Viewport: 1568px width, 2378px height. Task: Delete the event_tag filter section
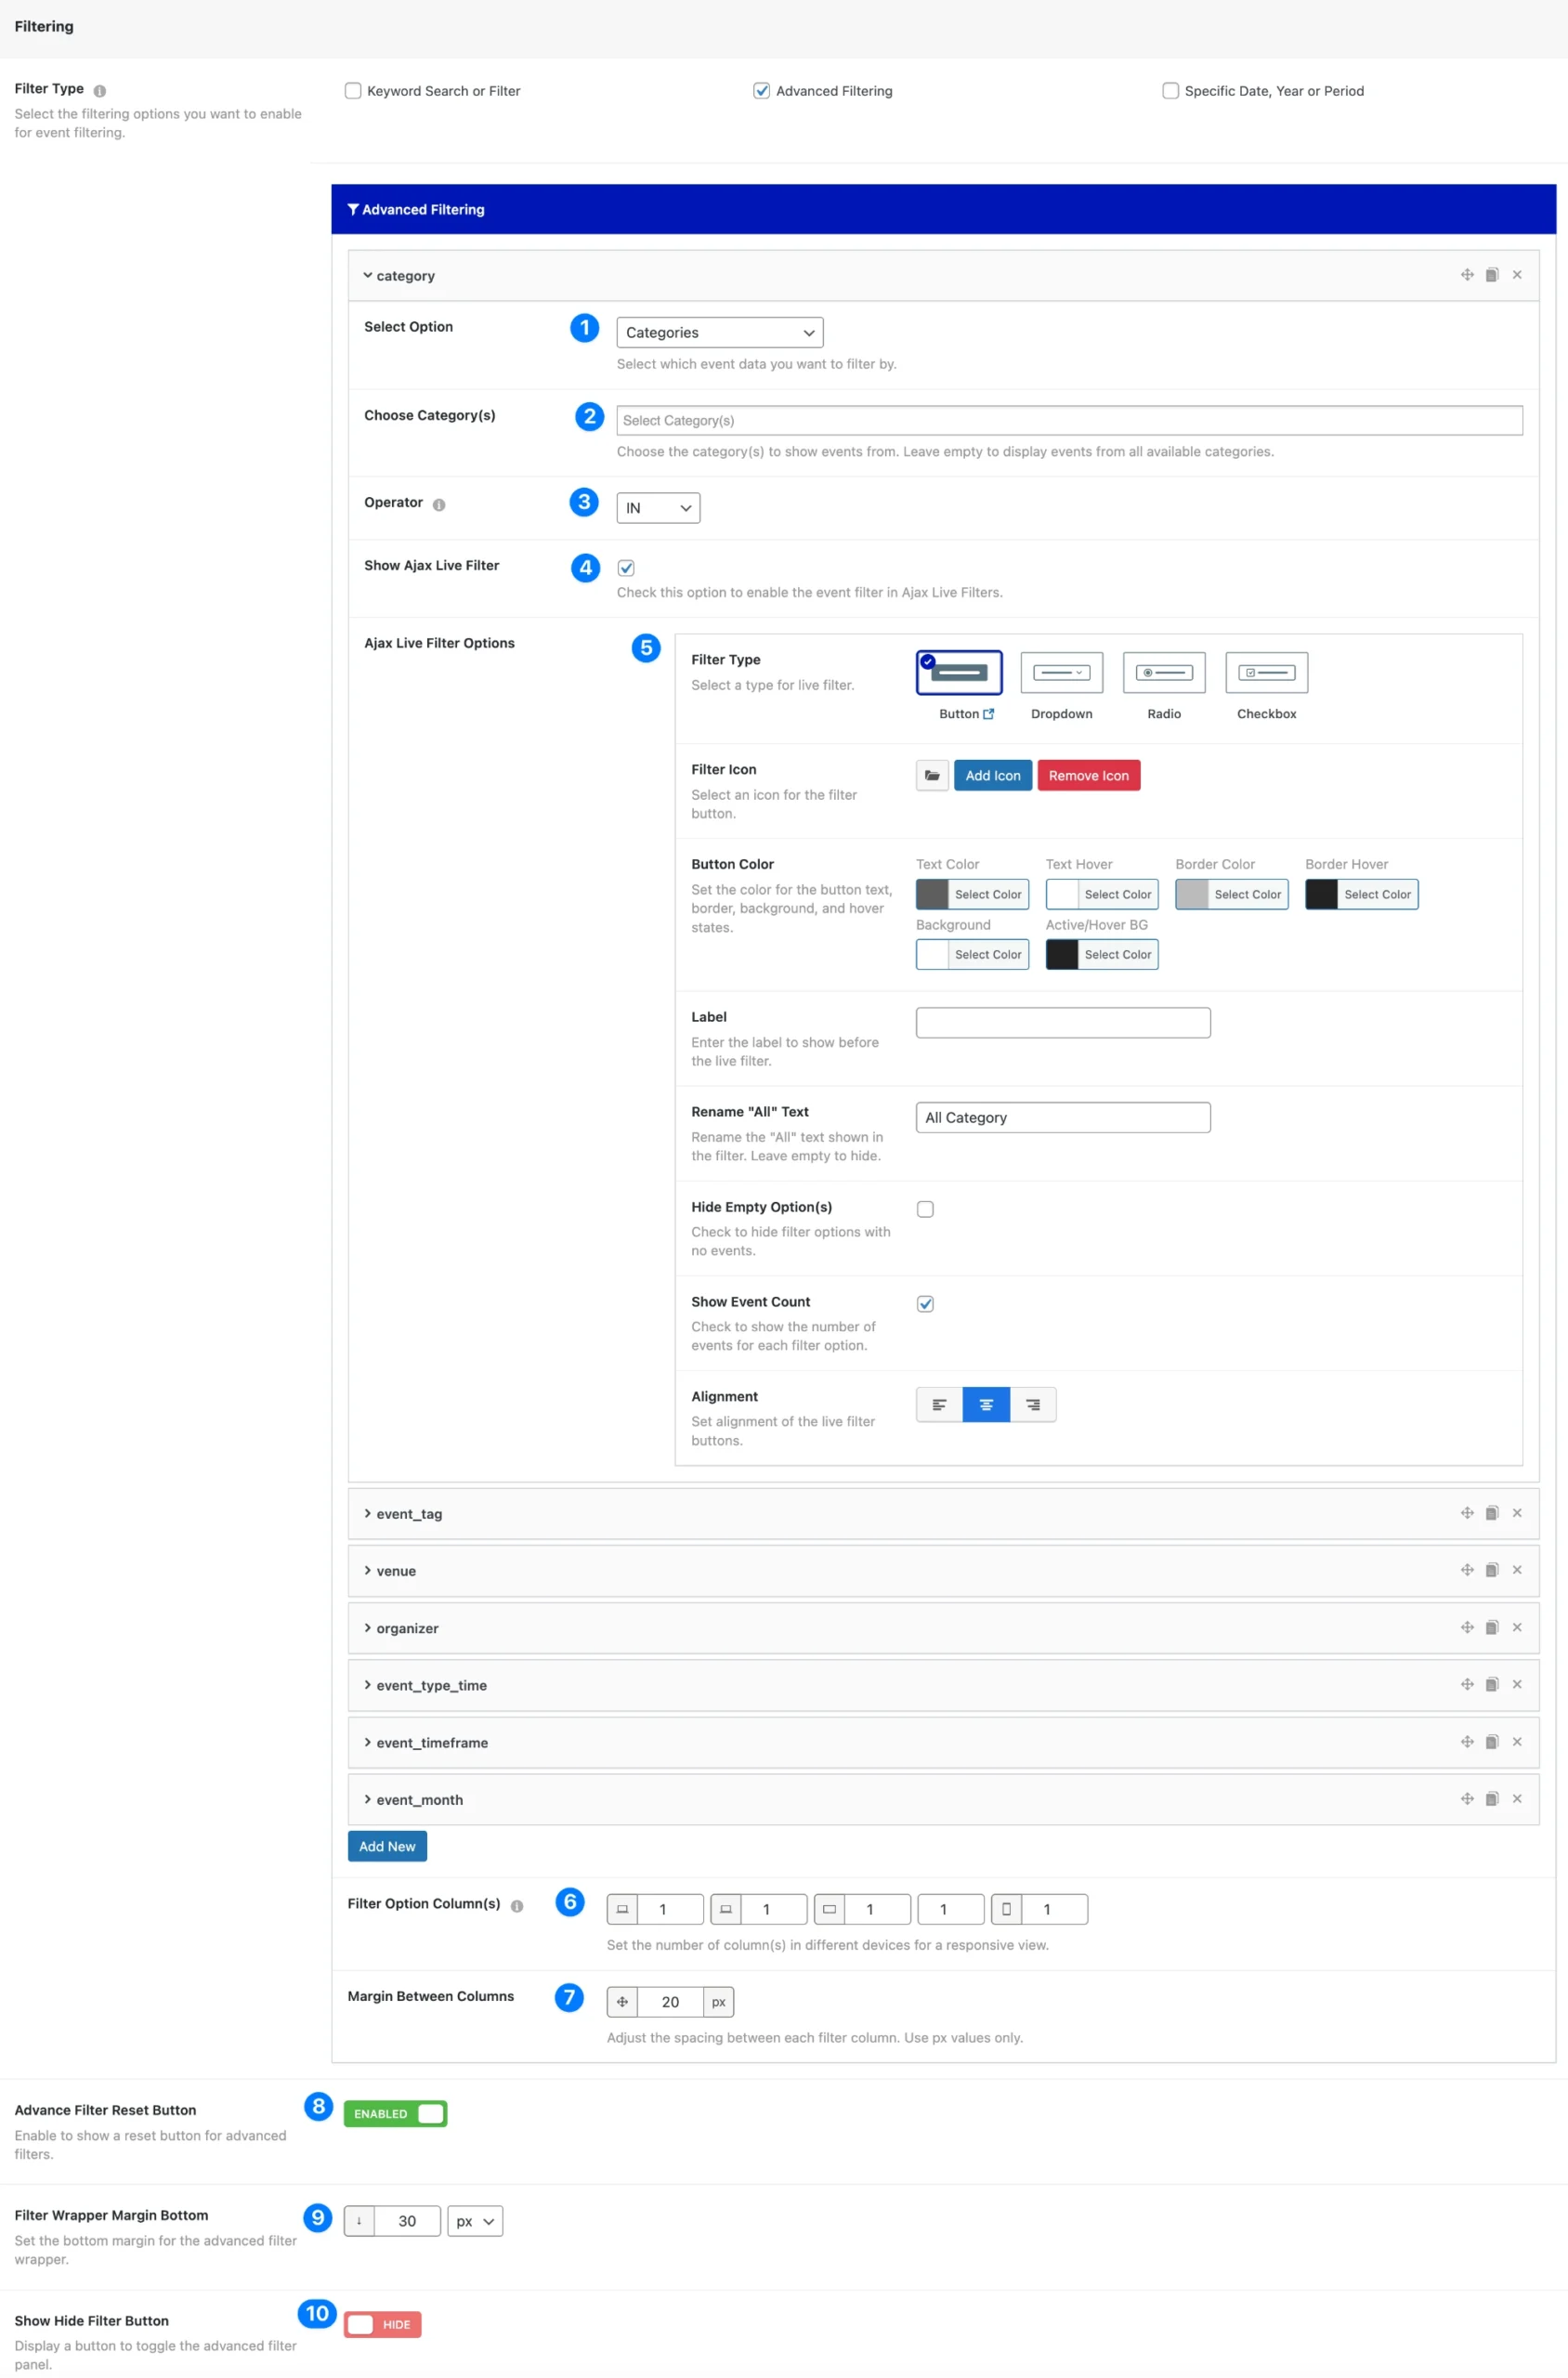pos(1517,1513)
